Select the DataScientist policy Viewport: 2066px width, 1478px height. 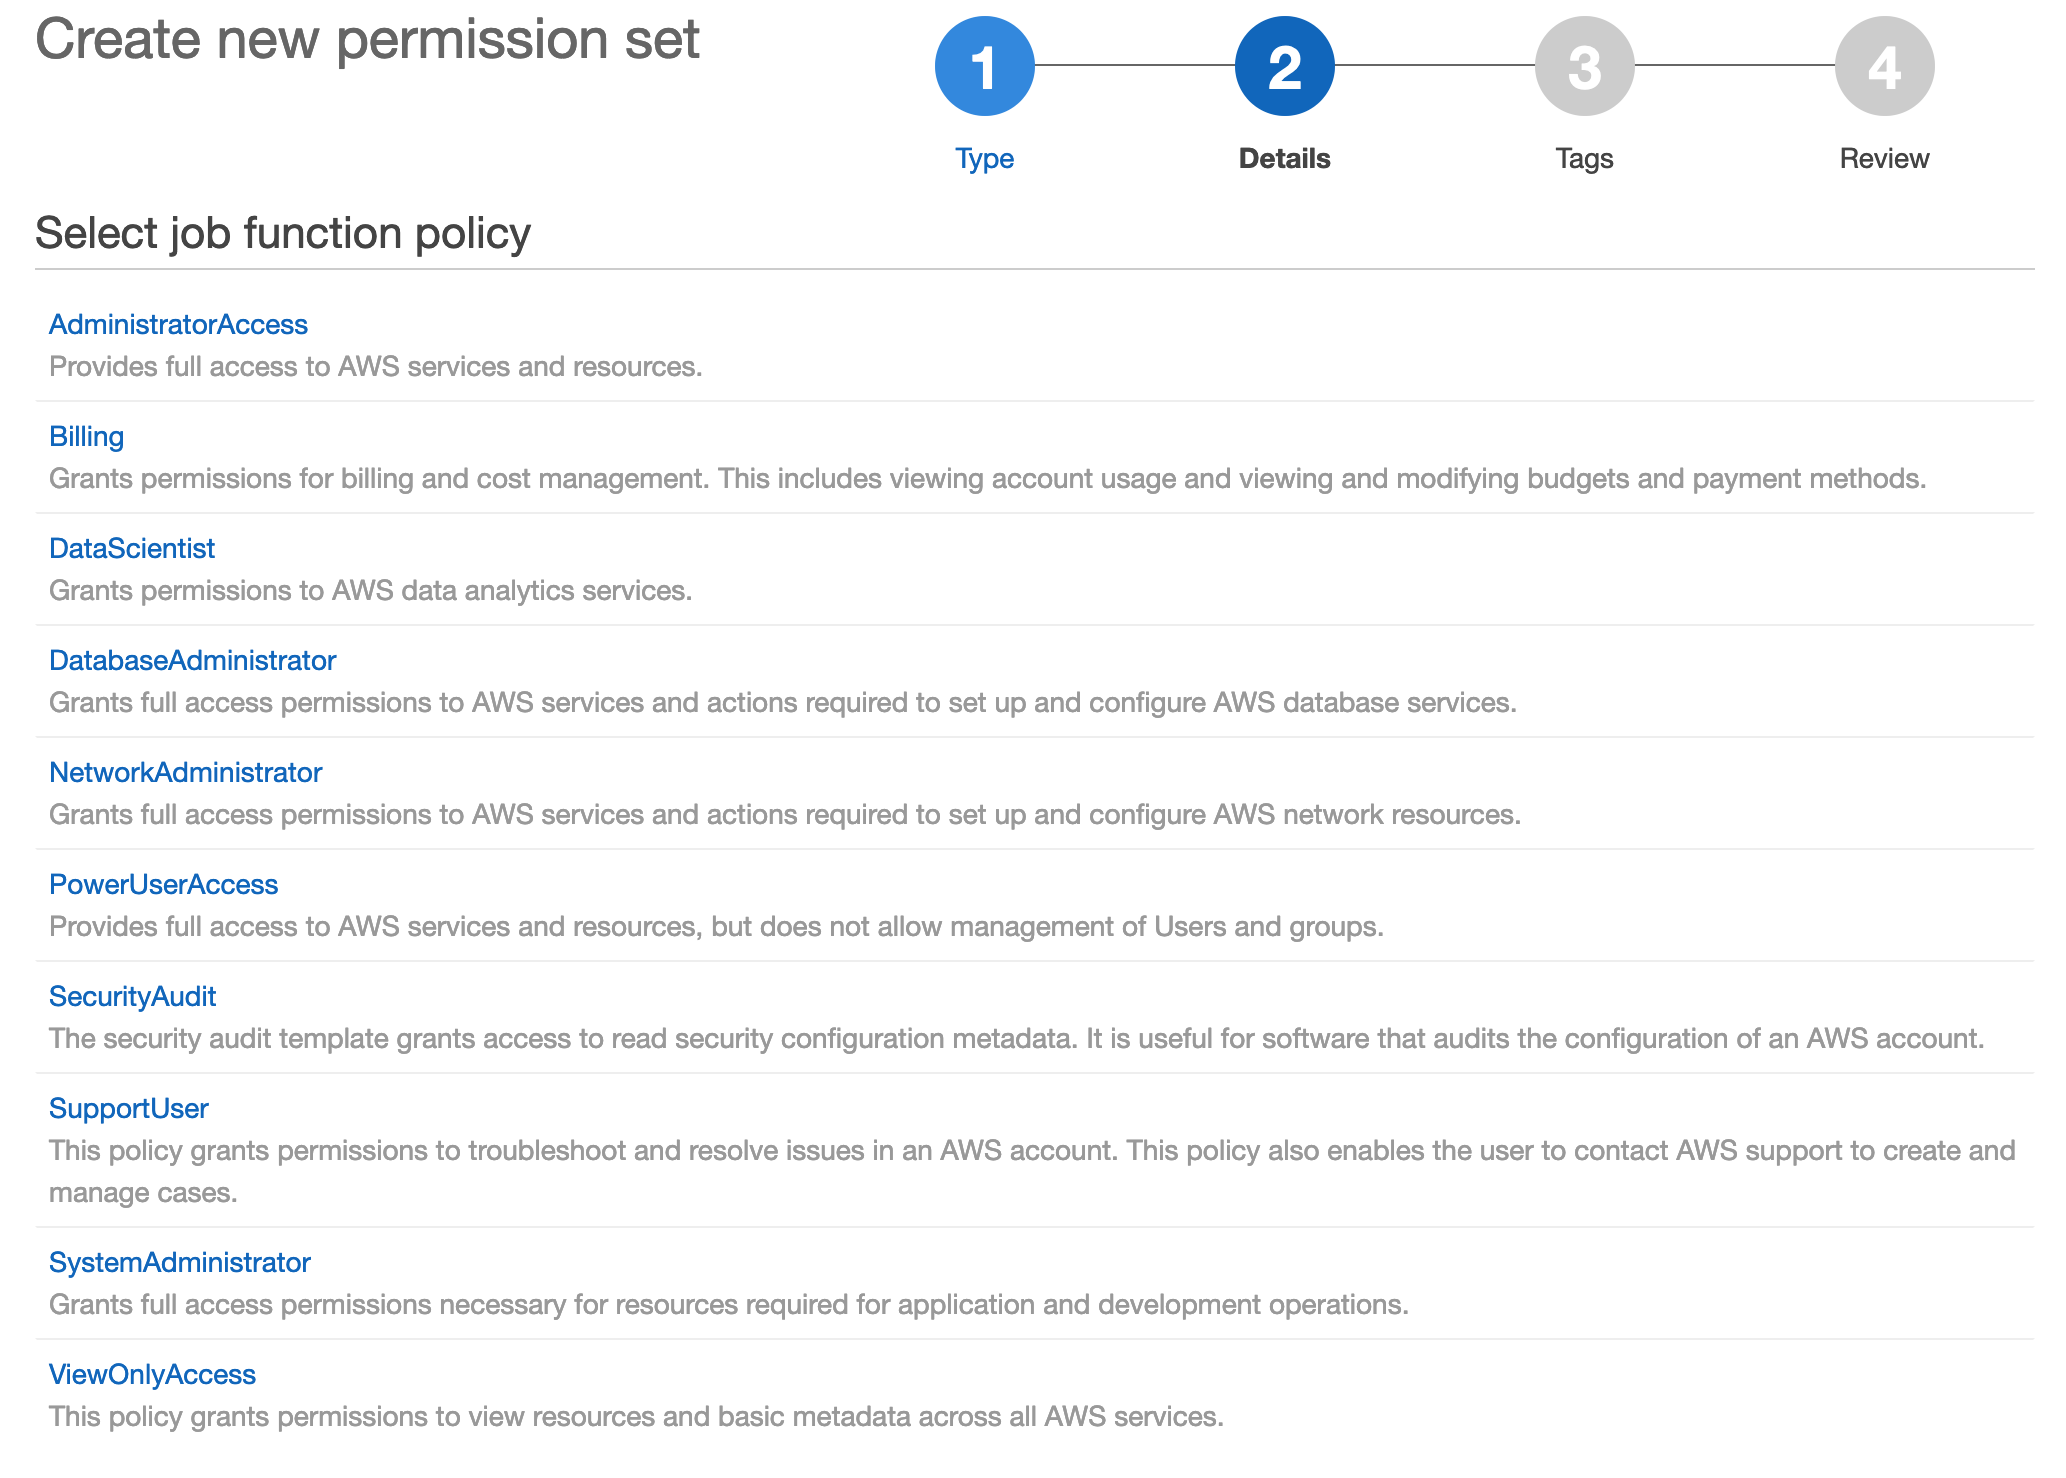tap(132, 548)
